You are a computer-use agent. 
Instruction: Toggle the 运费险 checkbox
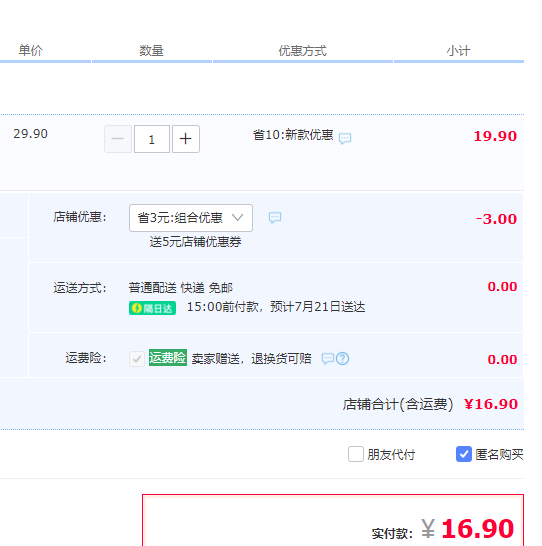[137, 359]
